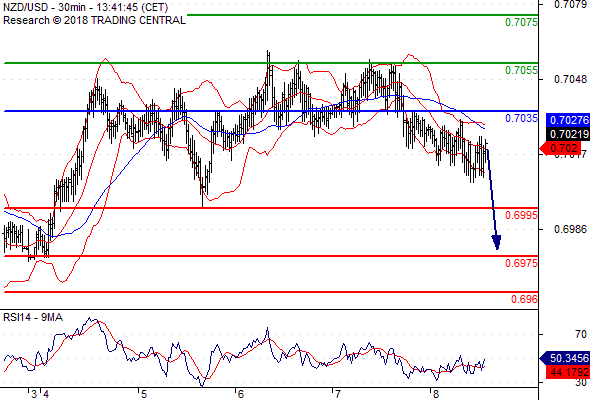The height and width of the screenshot is (400, 590).
Task: Click the red RSI average value 44.1792
Action: 568,373
